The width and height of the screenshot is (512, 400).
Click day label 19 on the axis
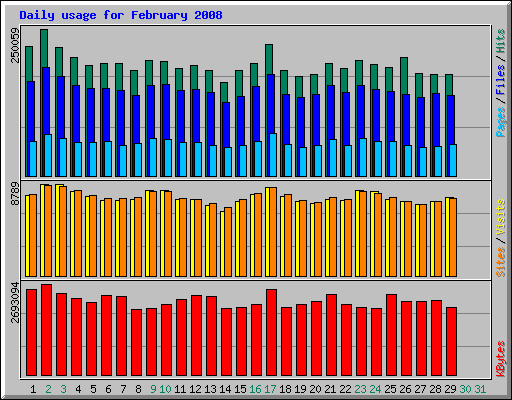click(x=300, y=389)
